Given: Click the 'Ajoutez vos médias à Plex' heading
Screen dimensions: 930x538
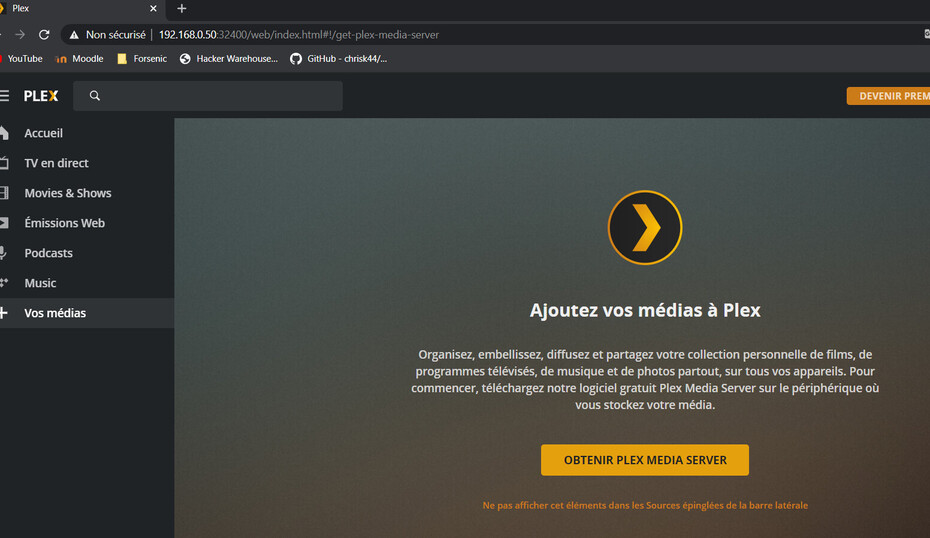Looking at the screenshot, I should point(645,310).
